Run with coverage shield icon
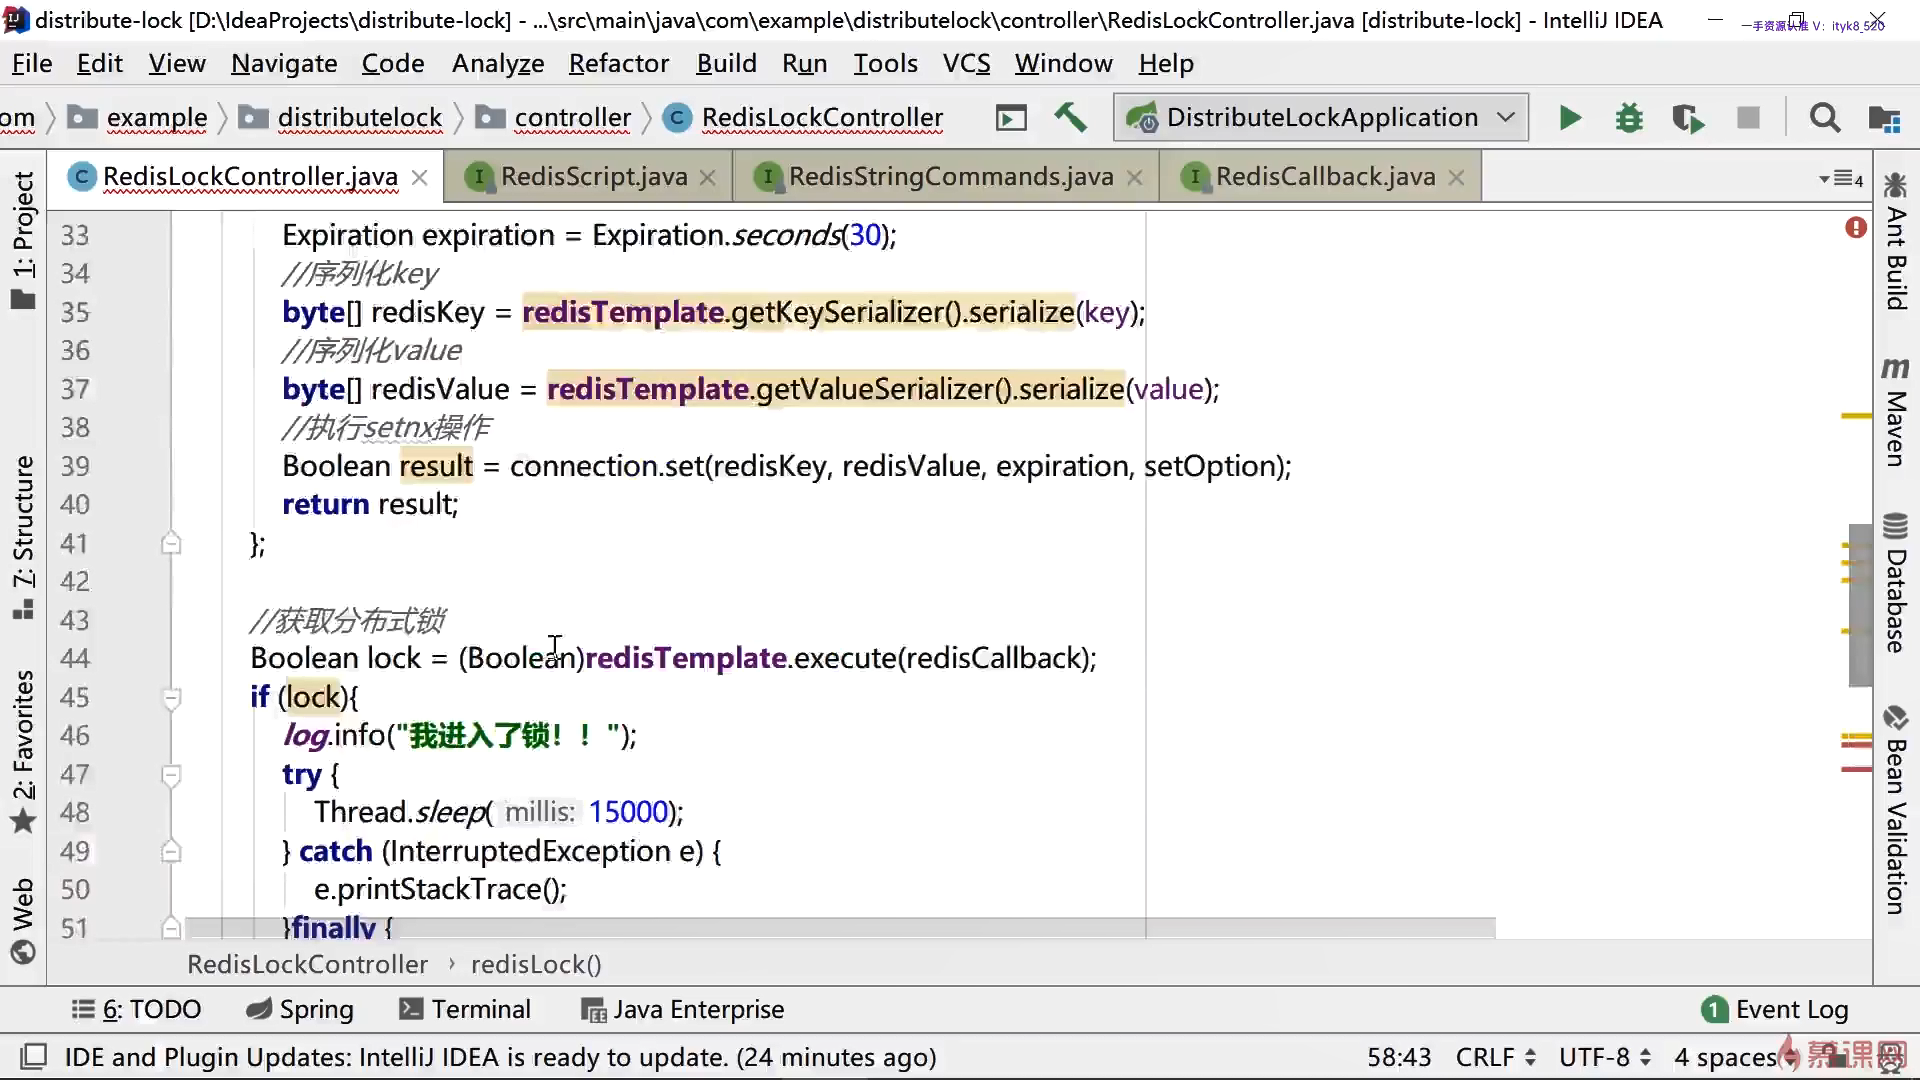Screen dimensions: 1920x1080 tap(1688, 118)
